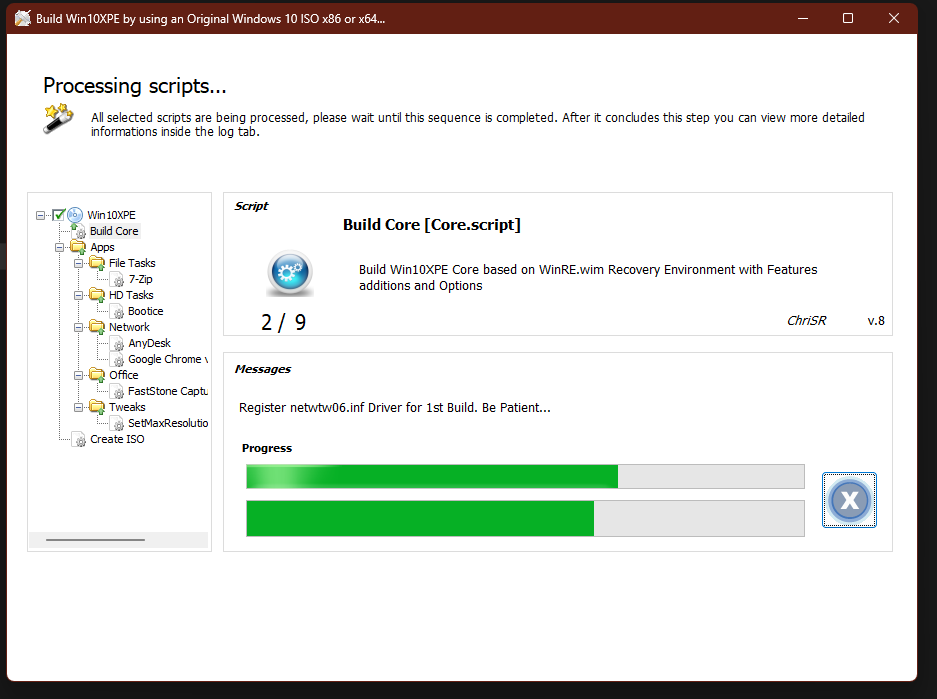Click the magic wand icon near heading
The width and height of the screenshot is (937, 699).
[x=59, y=118]
